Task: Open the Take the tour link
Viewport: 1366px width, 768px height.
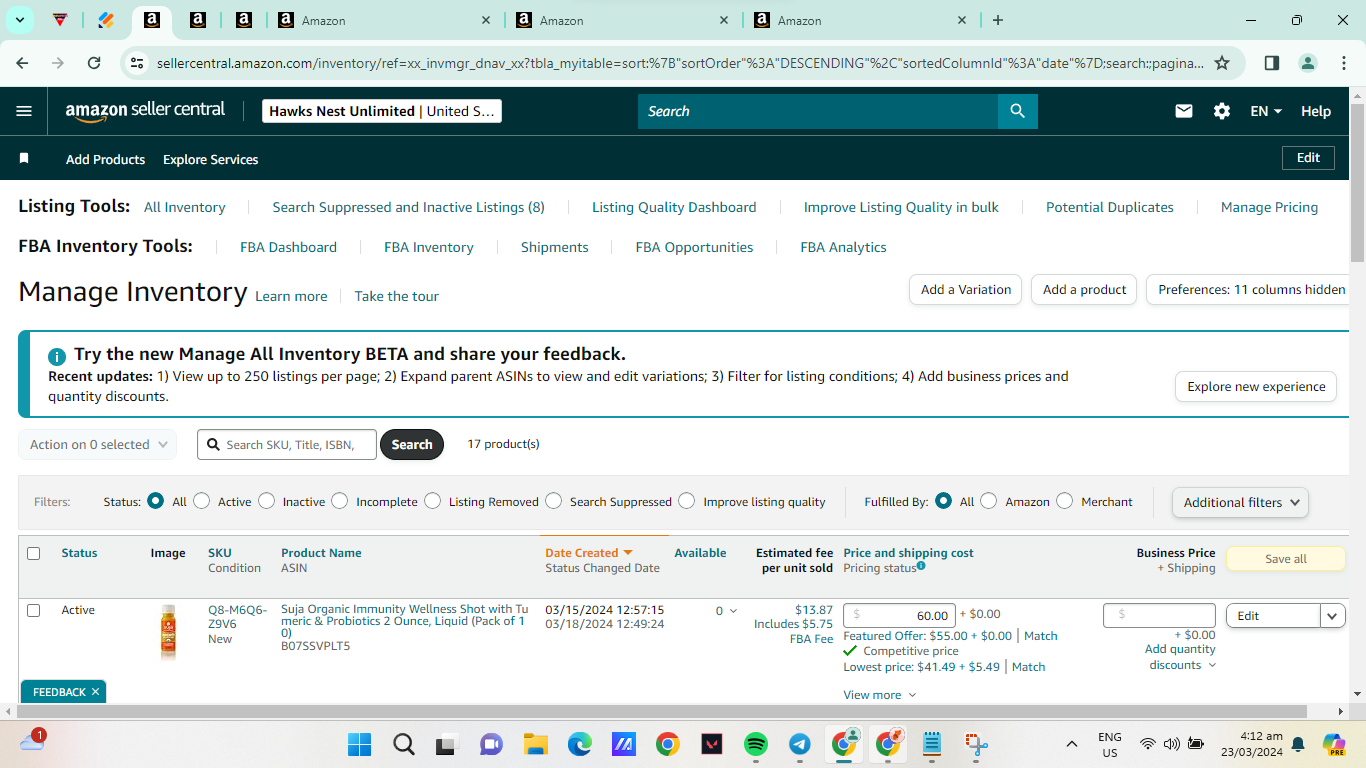Action: click(397, 296)
